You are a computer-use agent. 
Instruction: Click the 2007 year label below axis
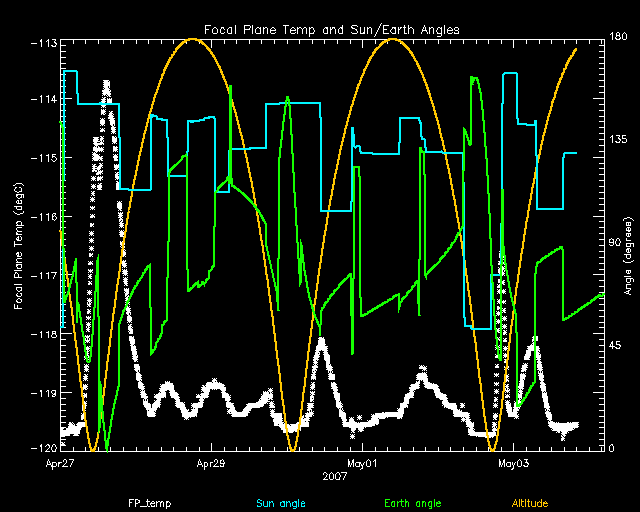[x=336, y=477]
